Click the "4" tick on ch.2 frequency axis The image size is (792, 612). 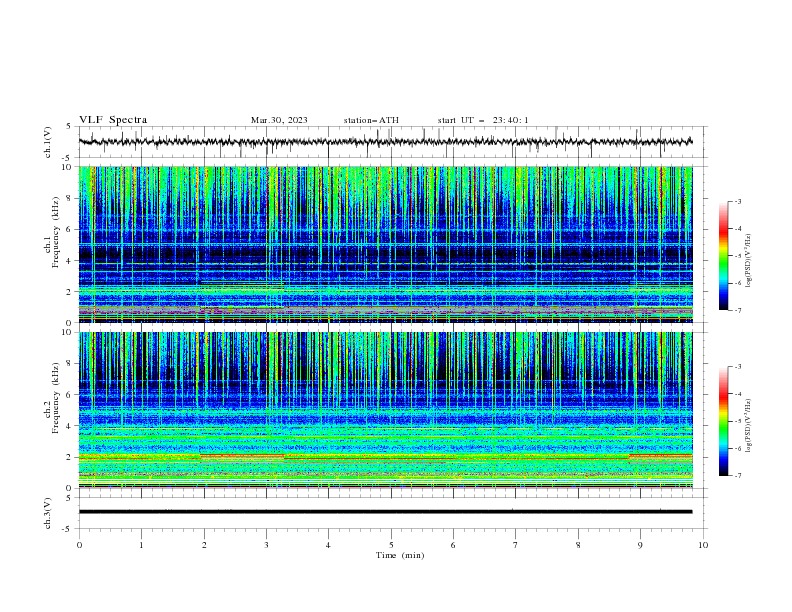71,426
